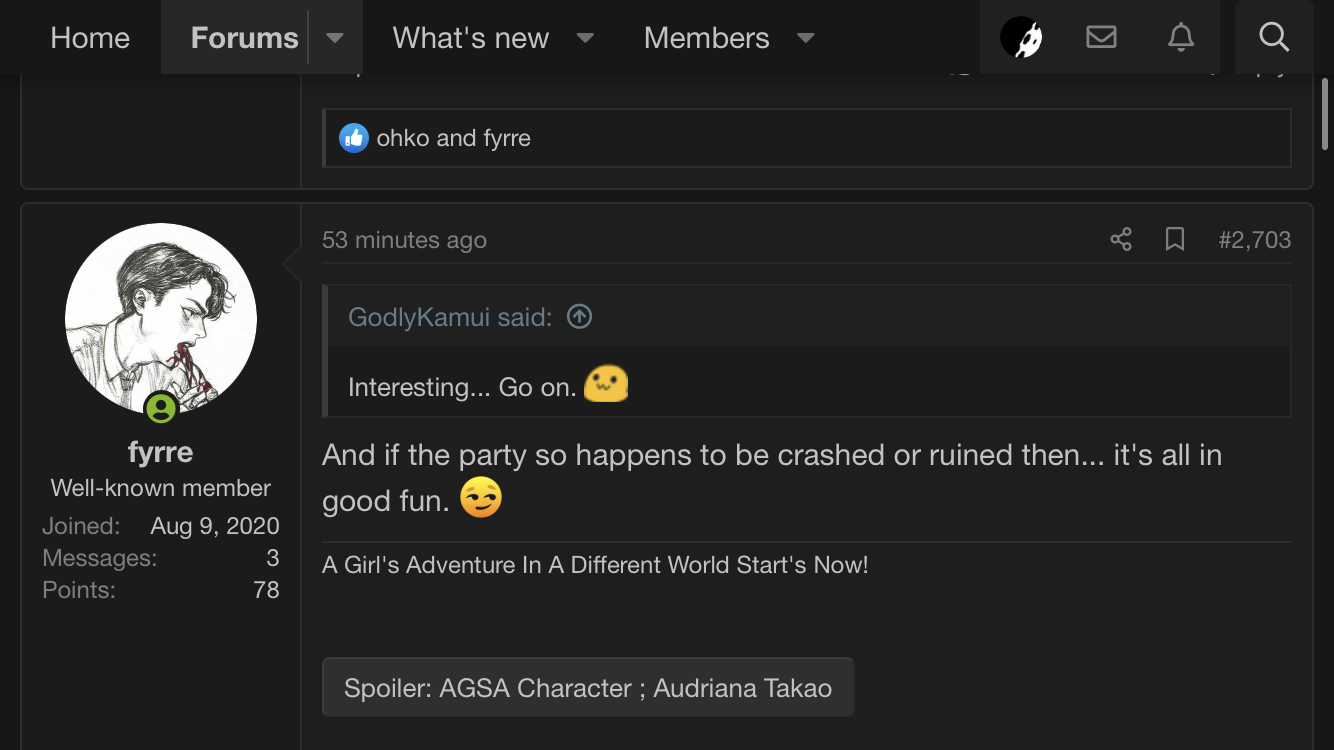The image size is (1334, 750).
Task: Open GodlyKamui said quote link
Action: click(449, 317)
